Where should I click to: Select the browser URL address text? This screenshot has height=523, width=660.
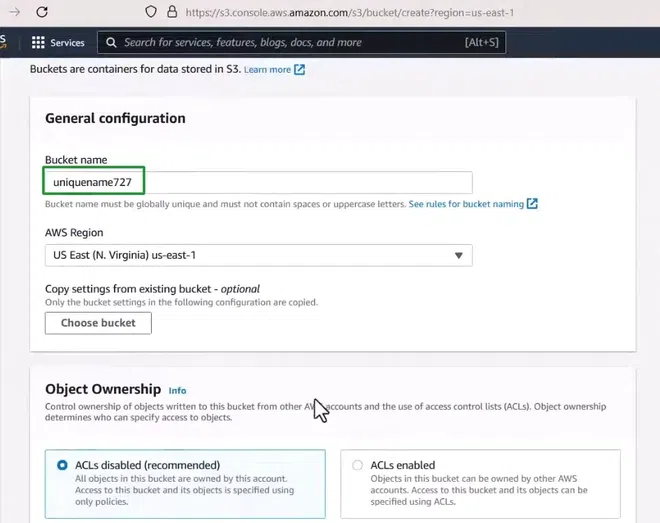click(x=350, y=13)
